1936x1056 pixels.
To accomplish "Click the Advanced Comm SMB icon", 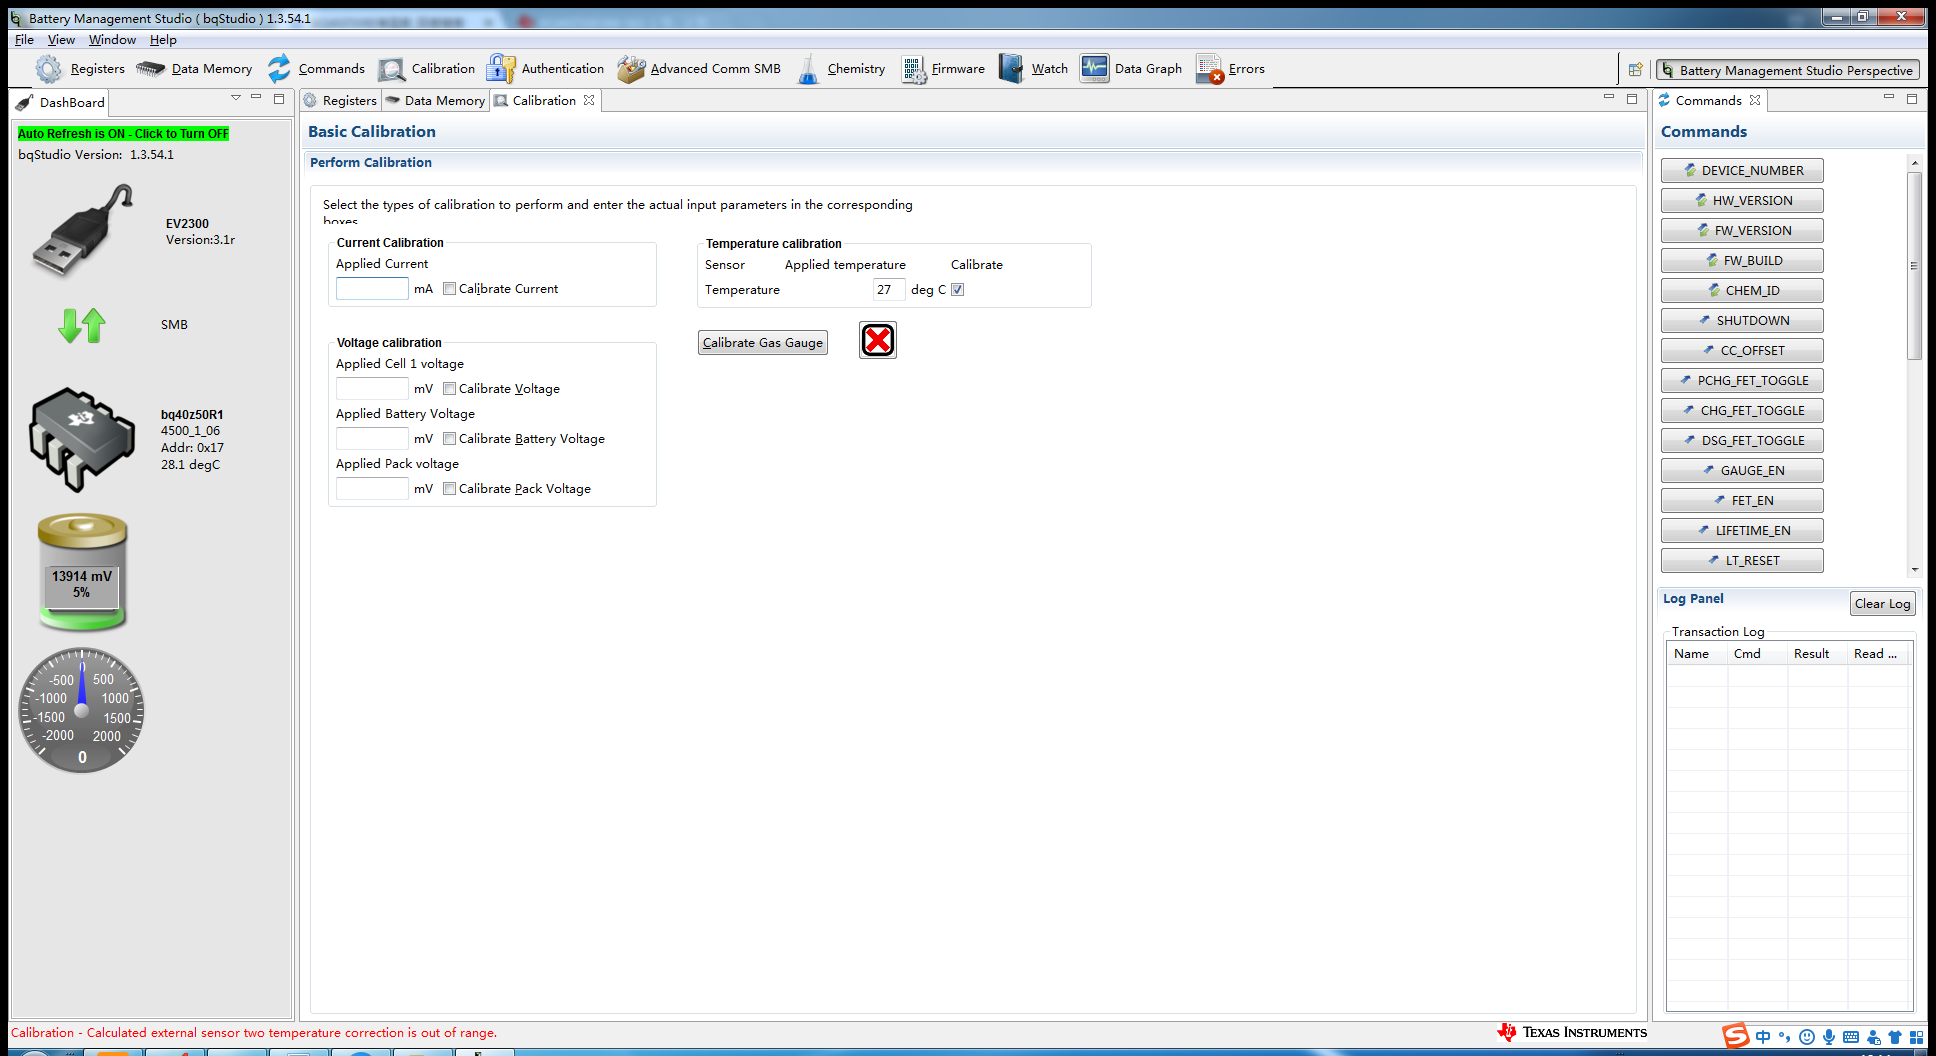I will 631,69.
